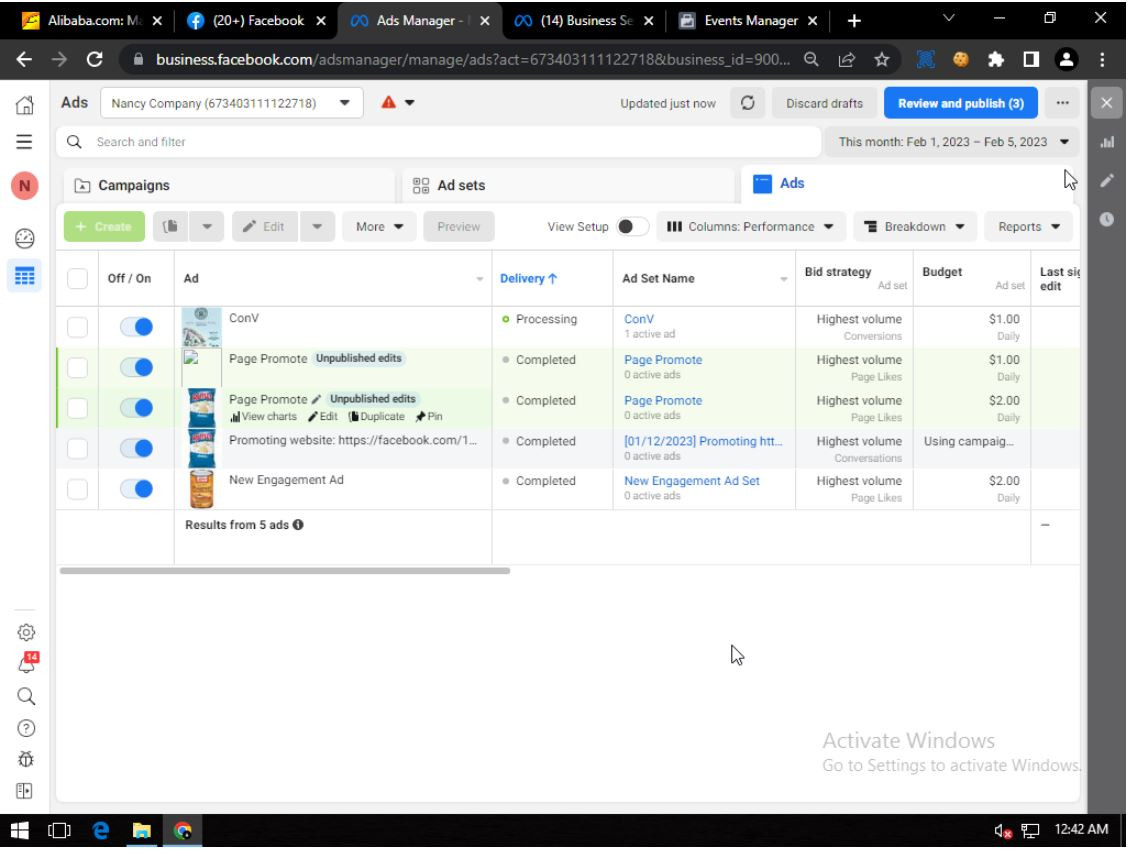This screenshot has height=853, width=1130.
Task: Click the red warning triangle account alert
Action: click(x=390, y=103)
